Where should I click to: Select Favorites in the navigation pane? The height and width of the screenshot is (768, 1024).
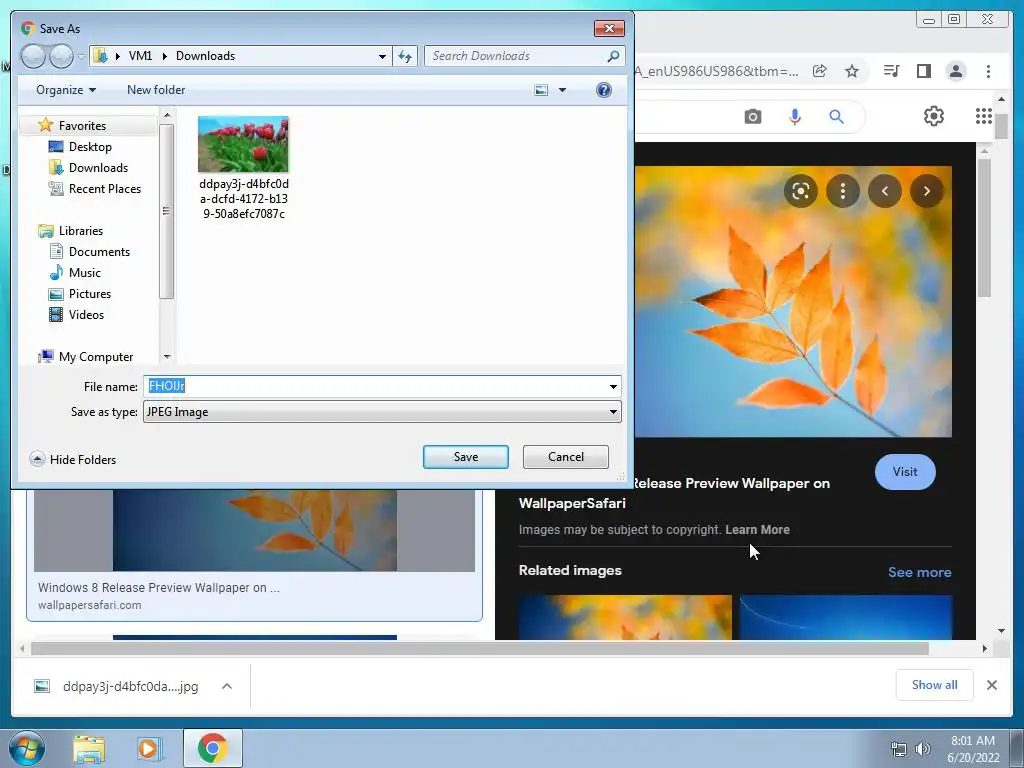pos(82,125)
